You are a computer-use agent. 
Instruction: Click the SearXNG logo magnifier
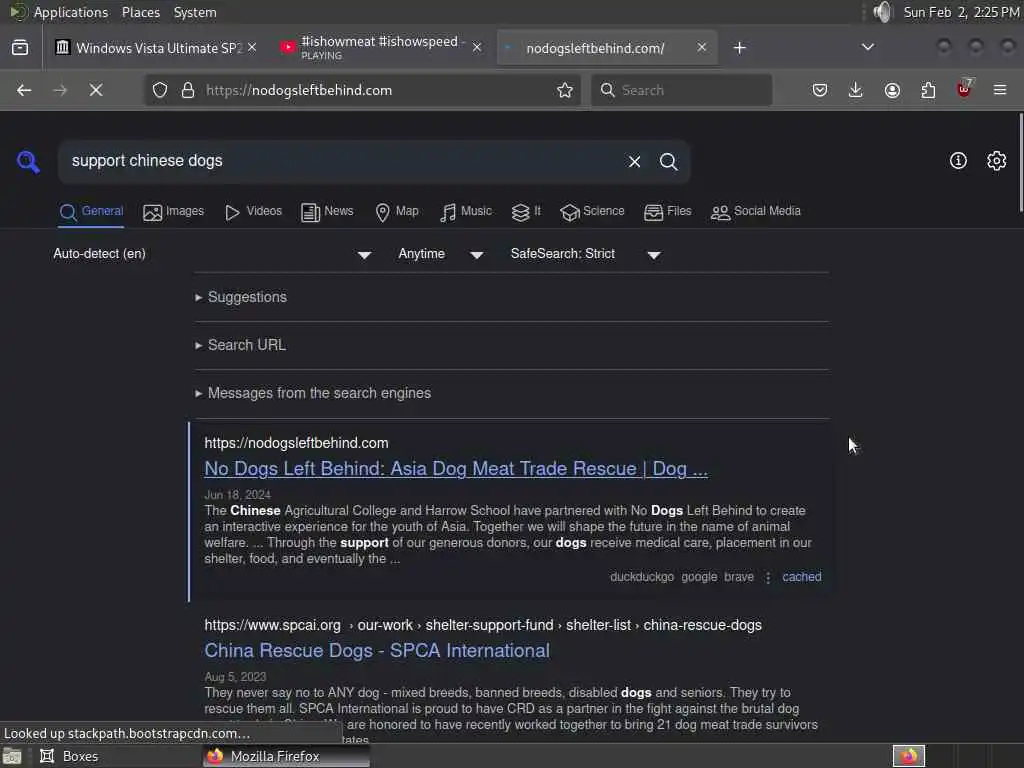point(28,161)
